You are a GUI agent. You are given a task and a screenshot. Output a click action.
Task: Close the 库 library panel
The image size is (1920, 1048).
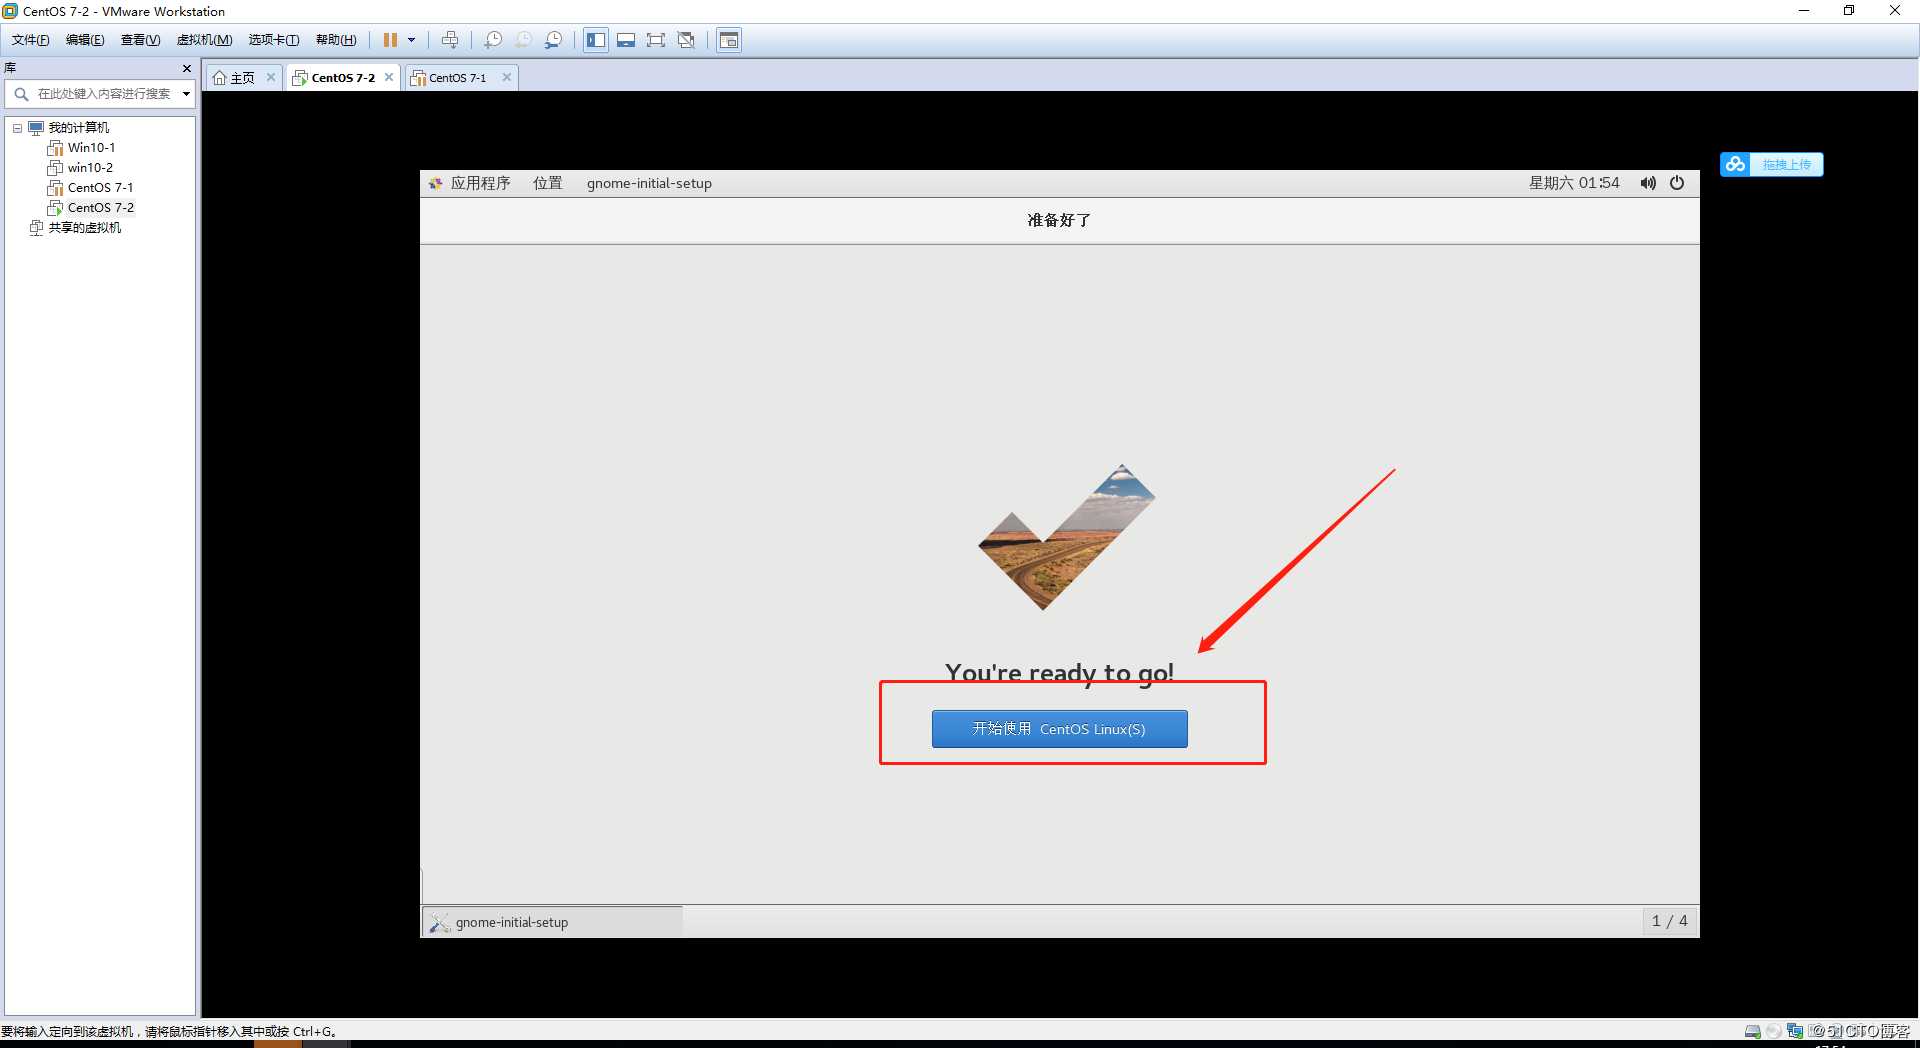187,68
